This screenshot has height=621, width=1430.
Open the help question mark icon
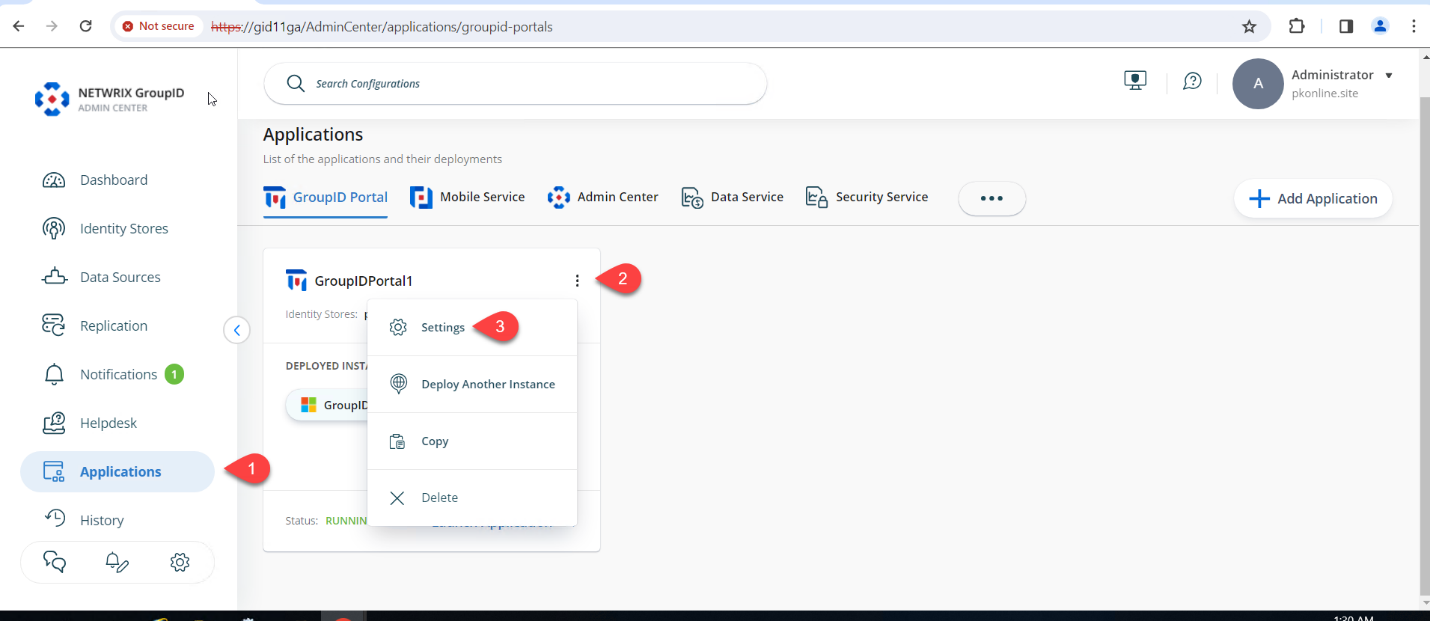point(1191,81)
